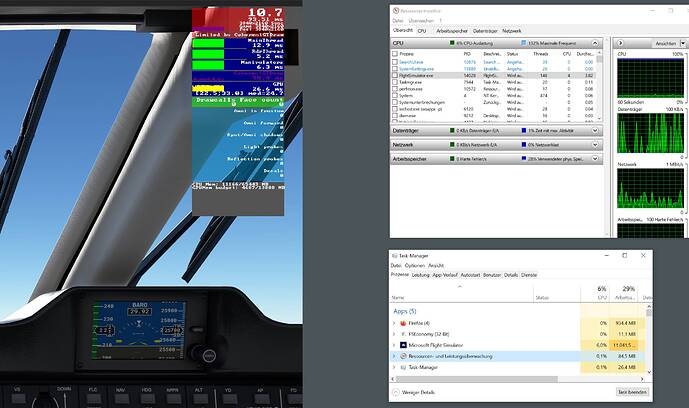Sort processes by the CPU column header

click(600, 293)
